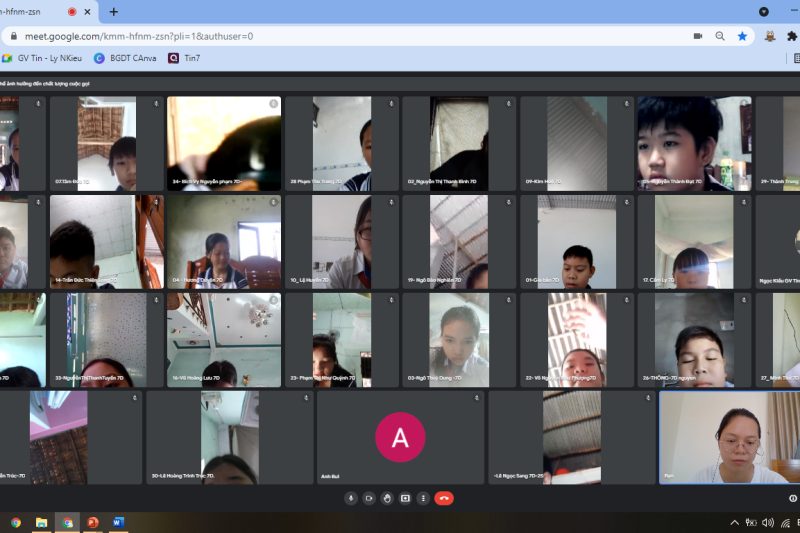Open Chrome extensions puzzle icon
This screenshot has height=533, width=800.
tap(792, 36)
